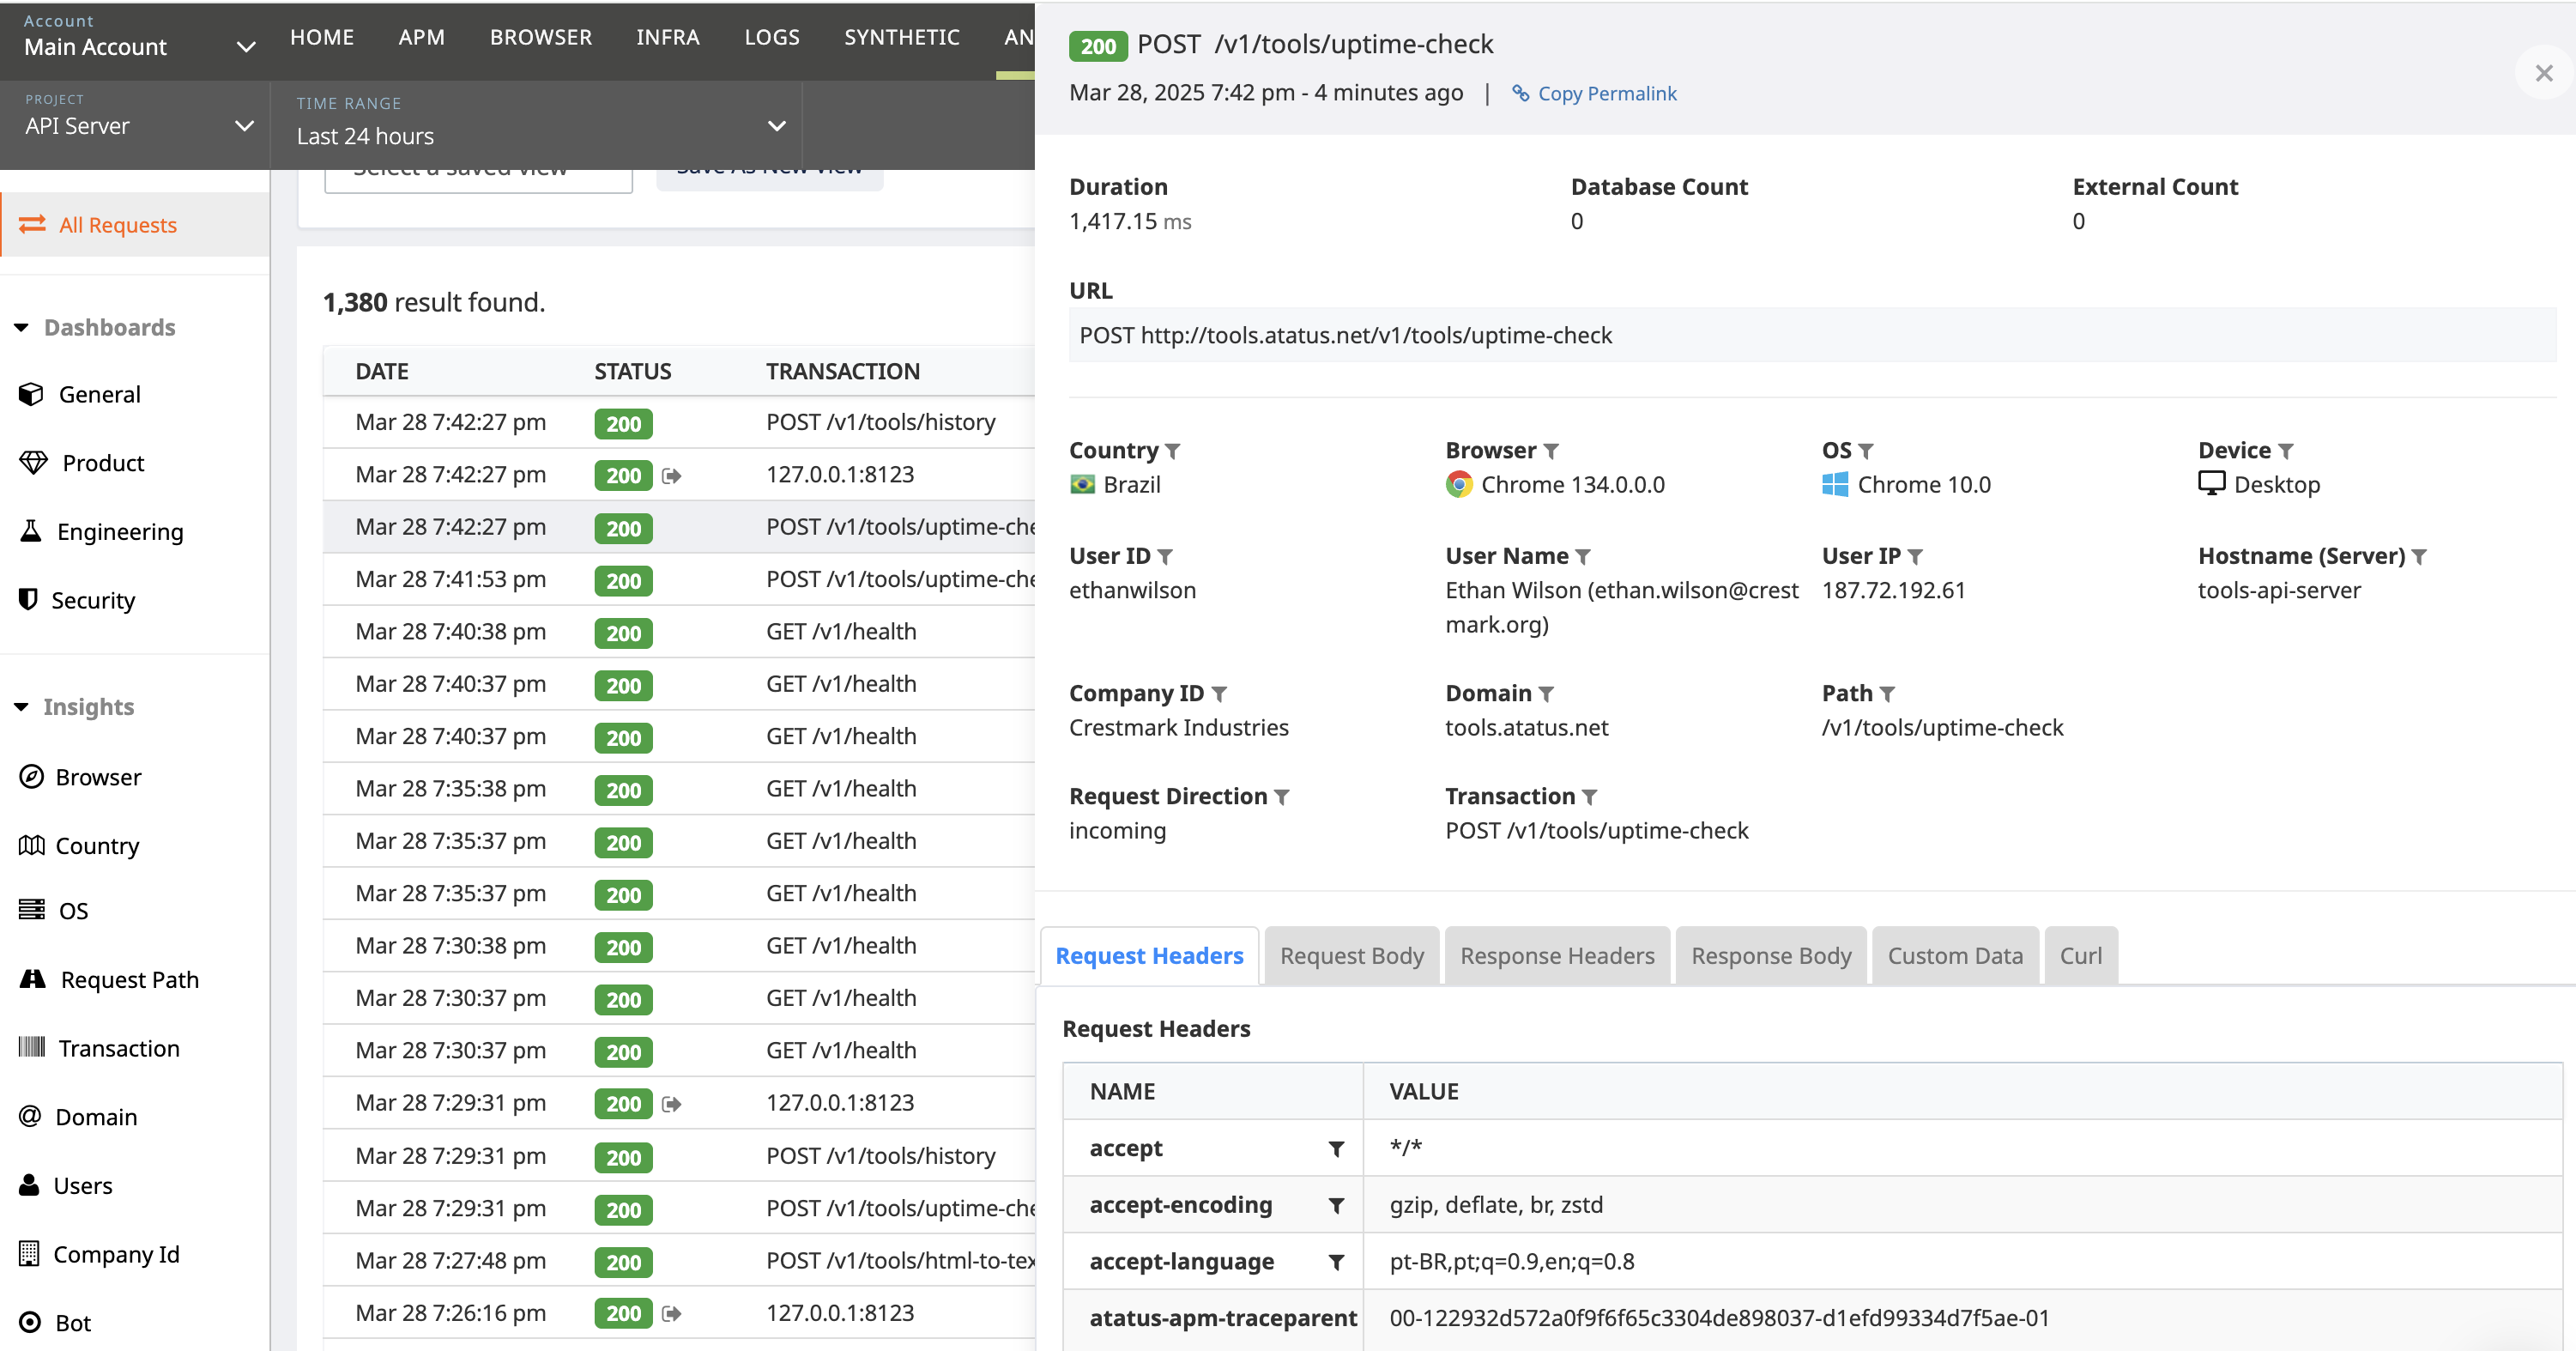The image size is (2576, 1351).
Task: Switch to the Response Body tab
Action: coord(1770,955)
